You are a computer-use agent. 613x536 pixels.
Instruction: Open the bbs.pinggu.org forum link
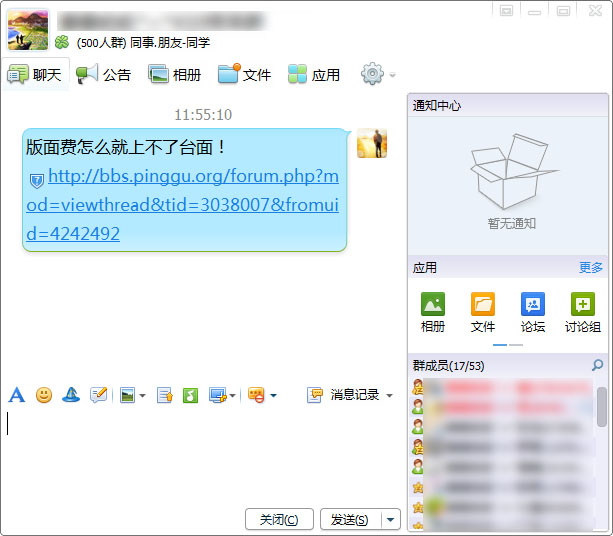(183, 204)
